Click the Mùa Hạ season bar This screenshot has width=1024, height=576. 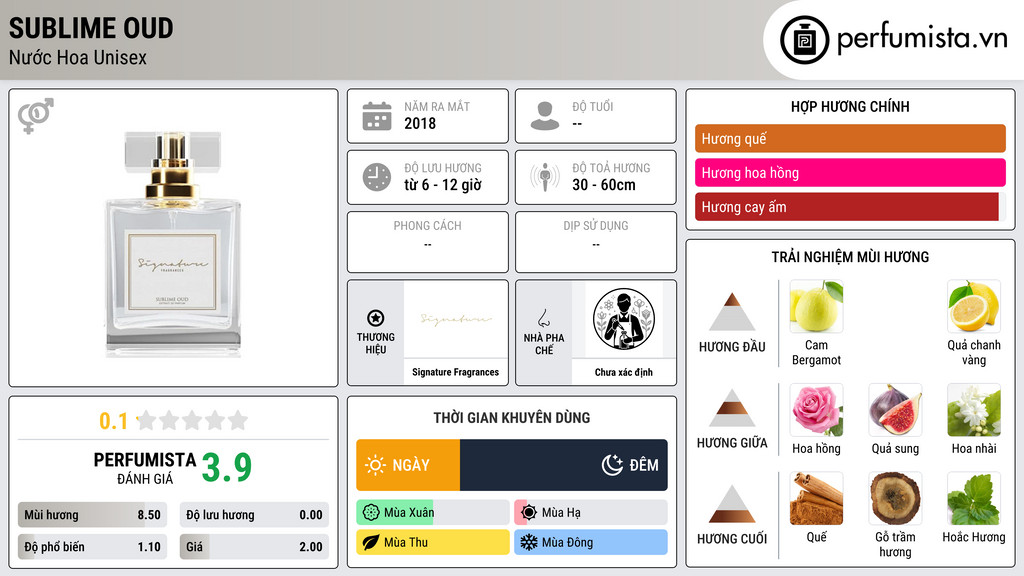tap(590, 512)
